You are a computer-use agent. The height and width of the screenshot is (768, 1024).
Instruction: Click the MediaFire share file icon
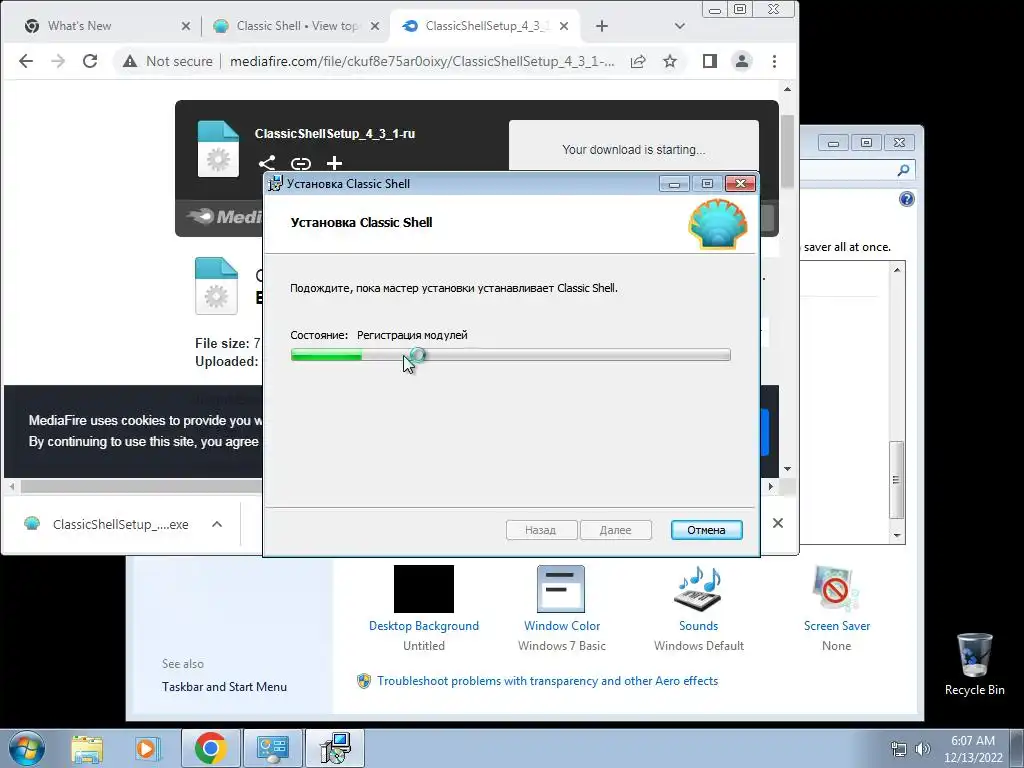tap(266, 163)
